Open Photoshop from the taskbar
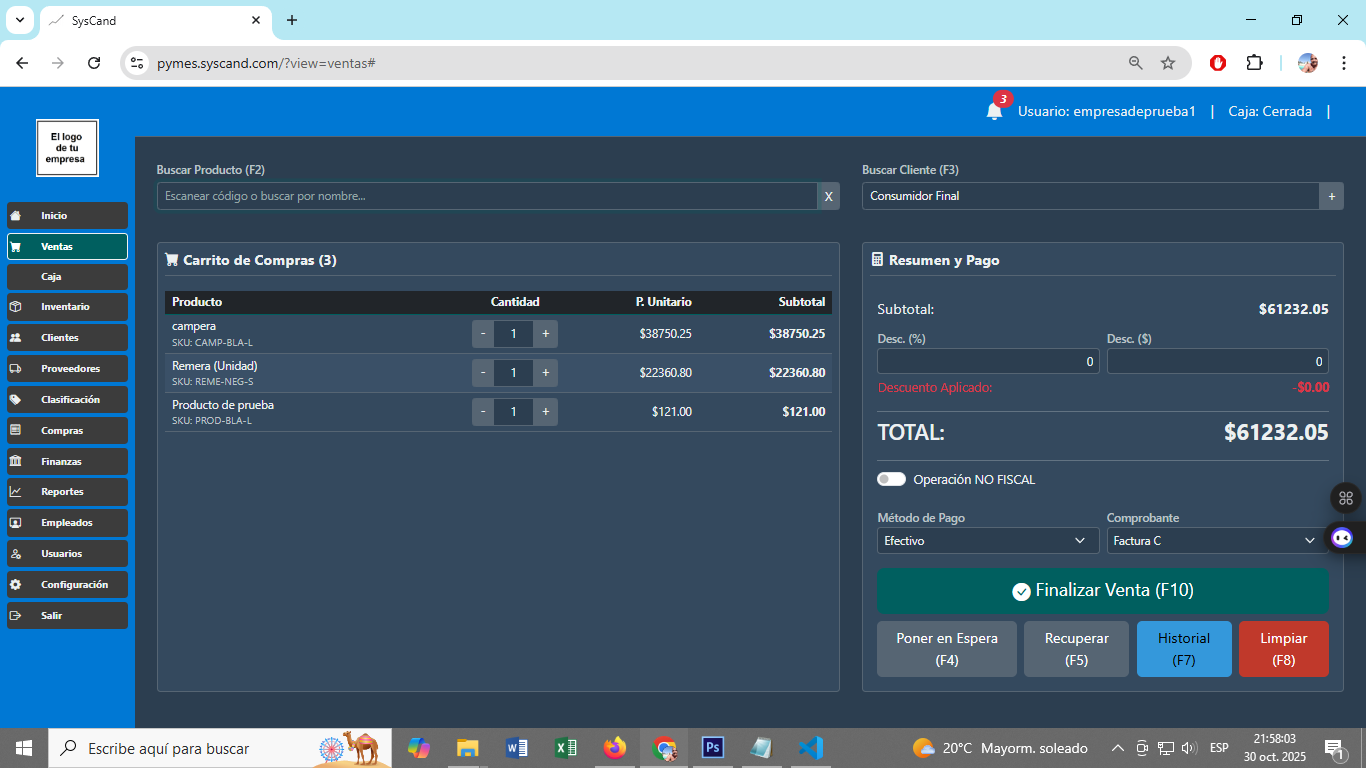The image size is (1366, 768). click(713, 748)
